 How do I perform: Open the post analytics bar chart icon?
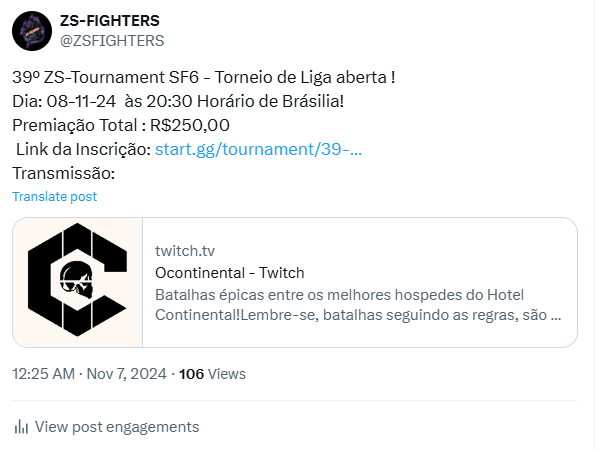click(21, 427)
